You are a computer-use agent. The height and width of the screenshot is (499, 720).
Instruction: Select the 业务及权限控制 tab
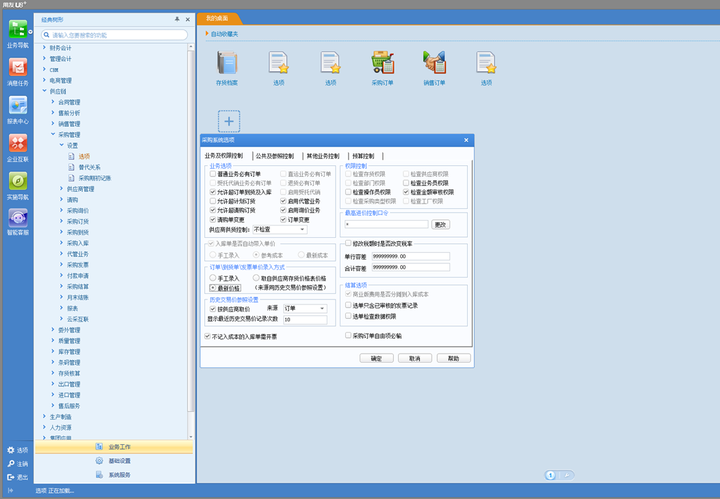224,156
